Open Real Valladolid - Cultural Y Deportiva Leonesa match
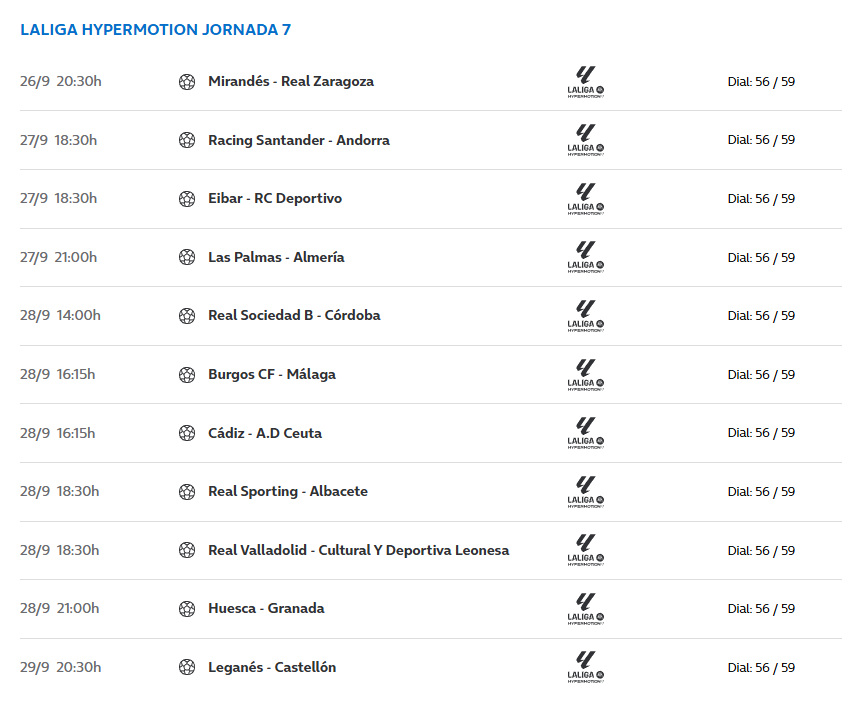 358,550
